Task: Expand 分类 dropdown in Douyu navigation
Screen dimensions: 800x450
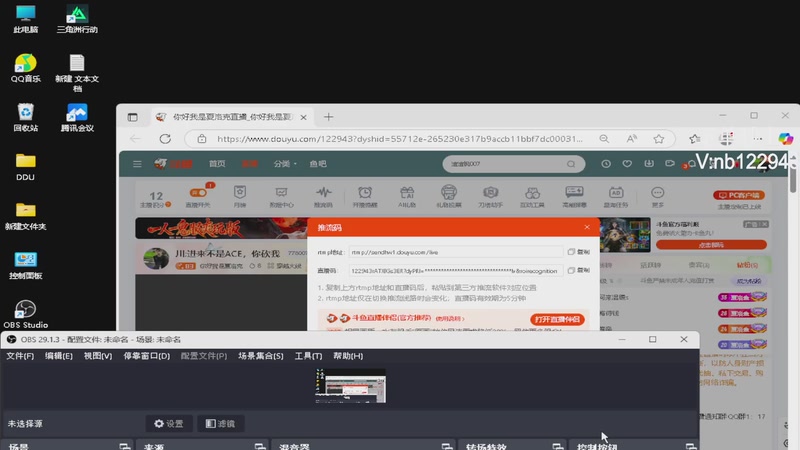Action: pyautogui.click(x=285, y=164)
